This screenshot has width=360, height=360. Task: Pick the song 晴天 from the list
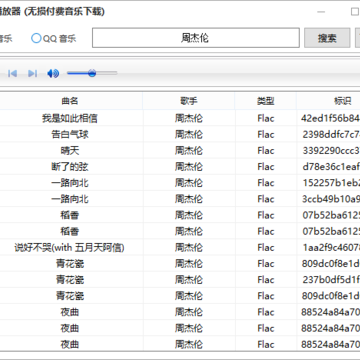(70, 150)
